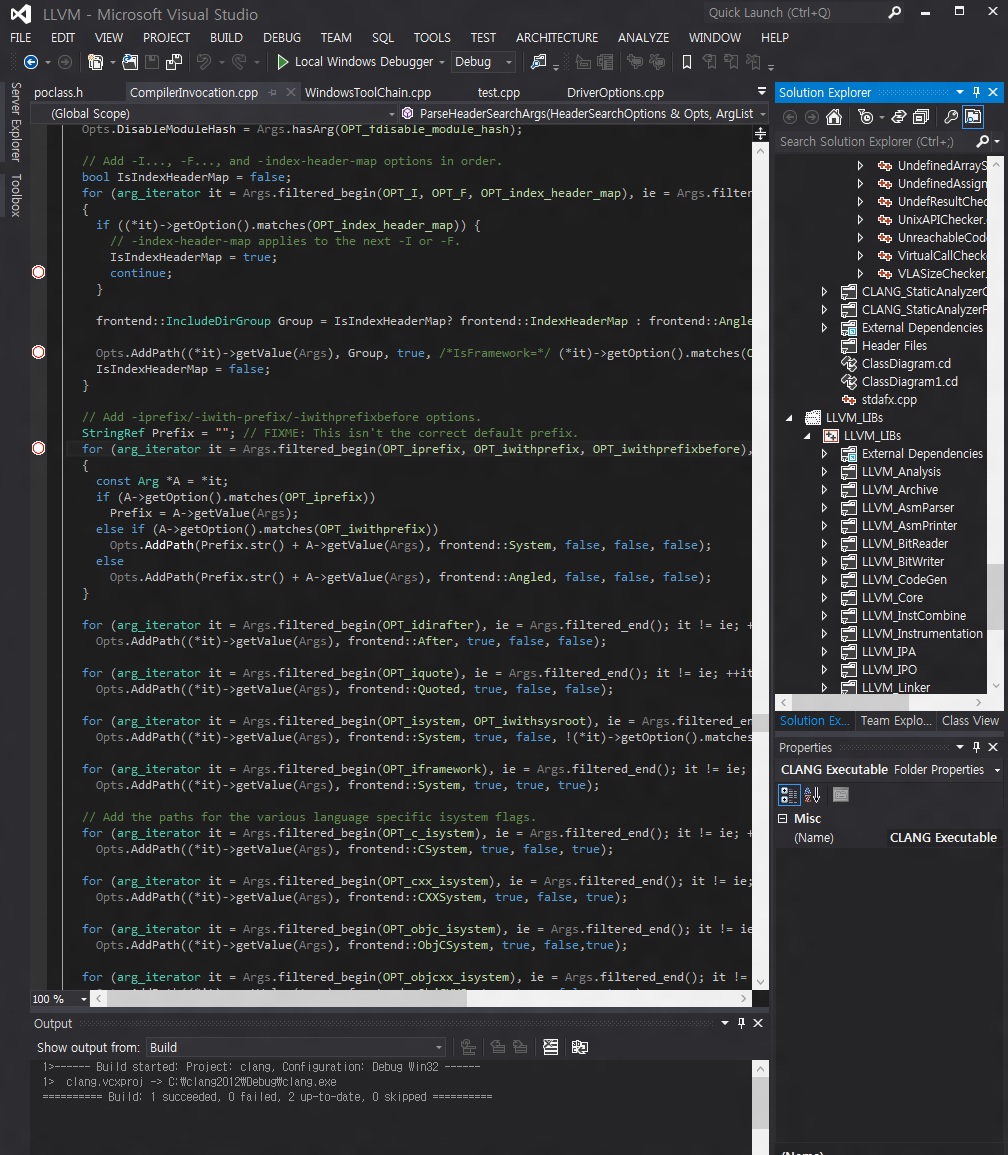Switch to Class View panel tab
The image size is (1008, 1155).
coord(969,720)
